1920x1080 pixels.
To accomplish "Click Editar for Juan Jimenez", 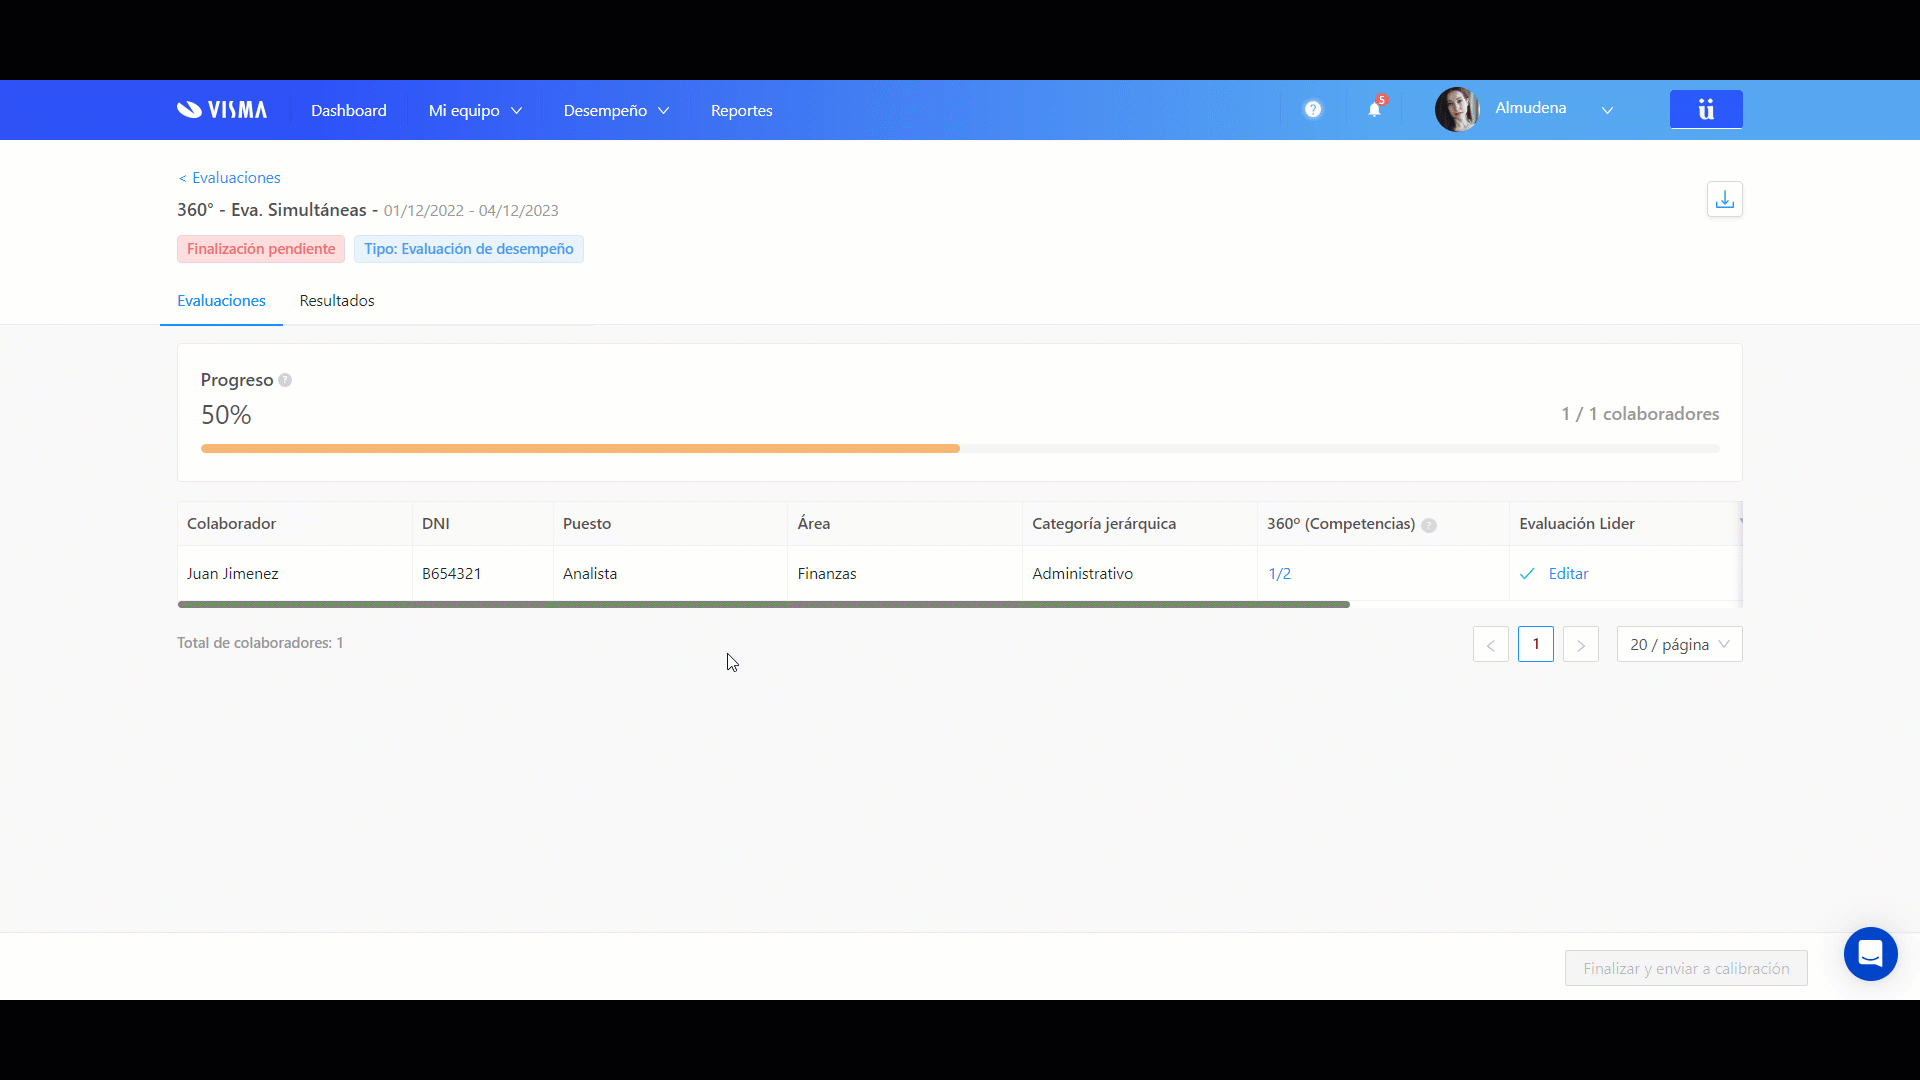I will click(1568, 573).
